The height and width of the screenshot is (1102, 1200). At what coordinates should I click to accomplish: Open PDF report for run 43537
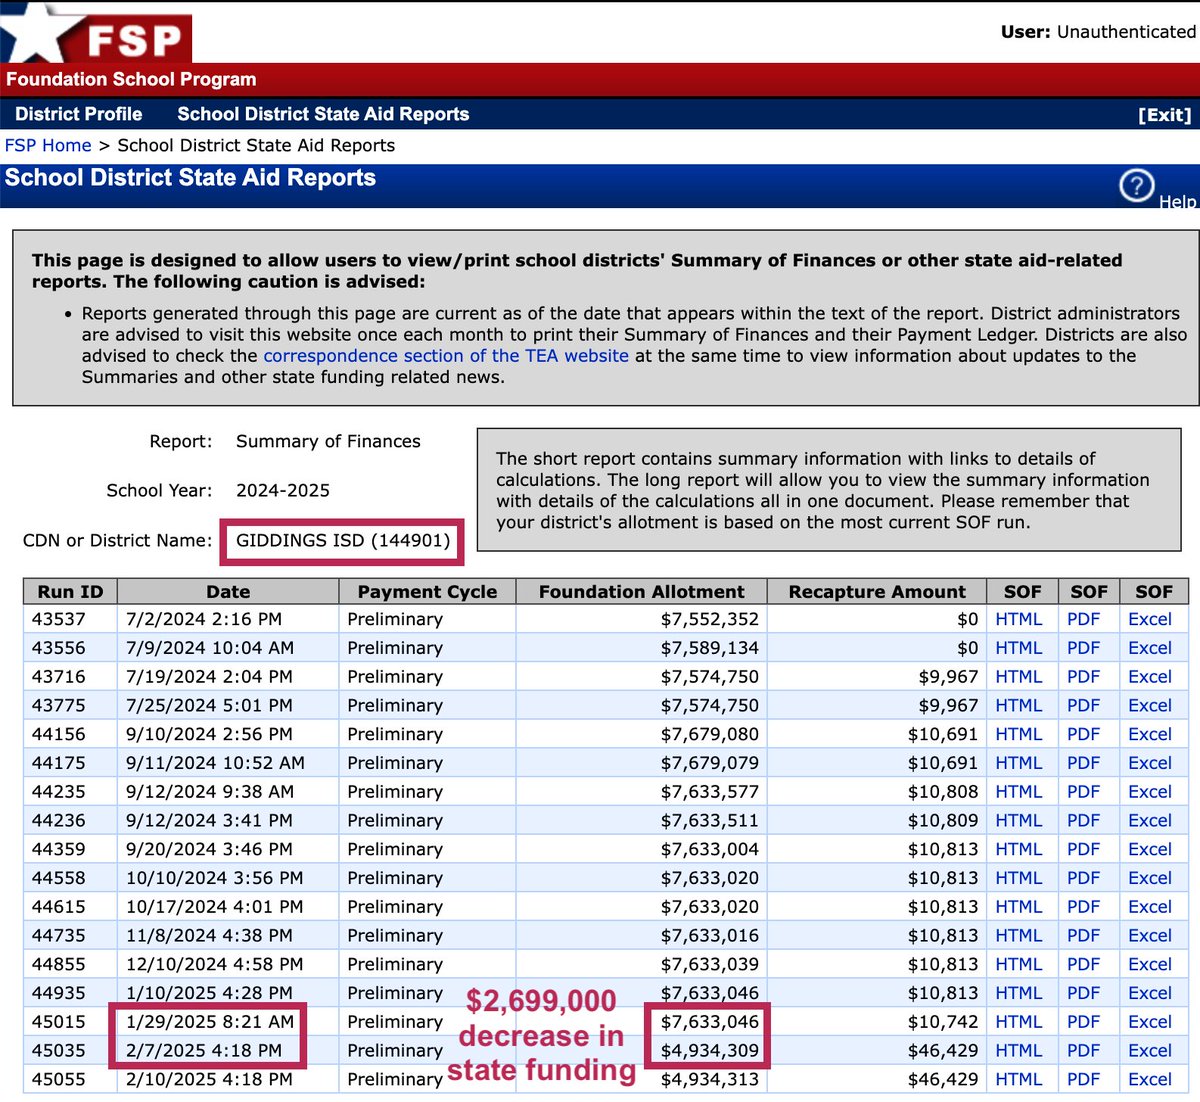point(1083,619)
